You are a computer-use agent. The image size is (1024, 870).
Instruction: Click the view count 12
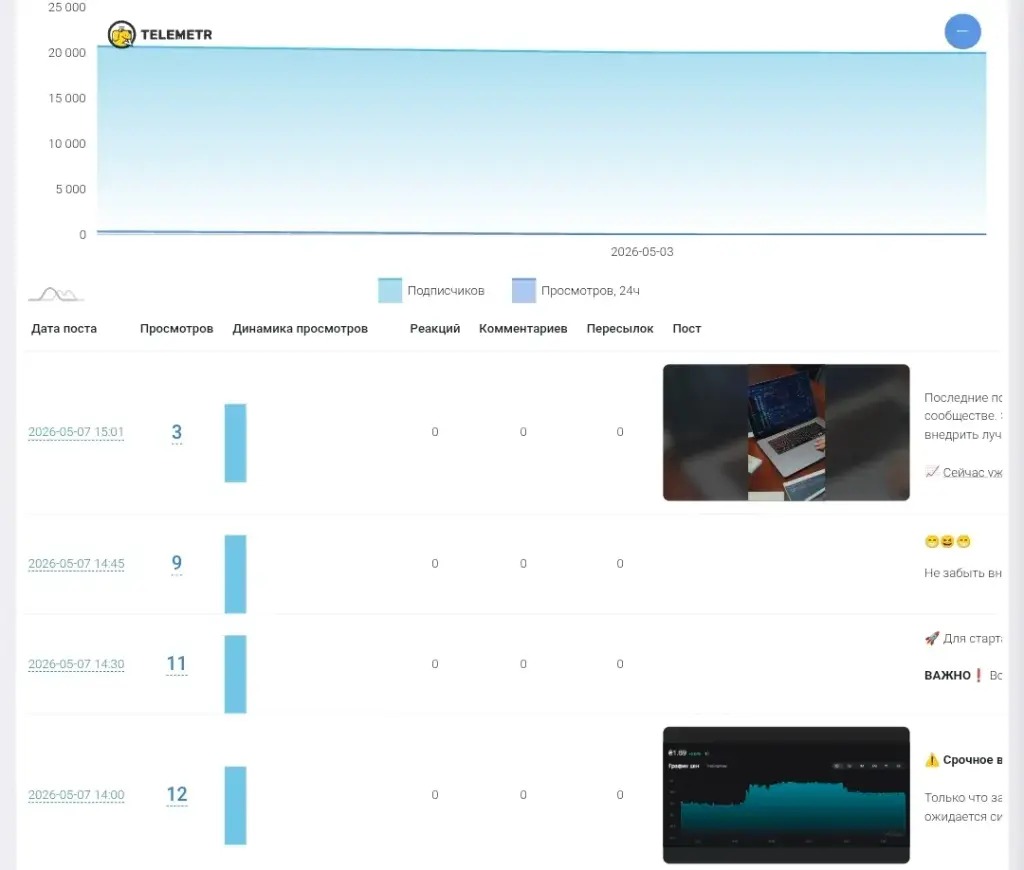(177, 794)
